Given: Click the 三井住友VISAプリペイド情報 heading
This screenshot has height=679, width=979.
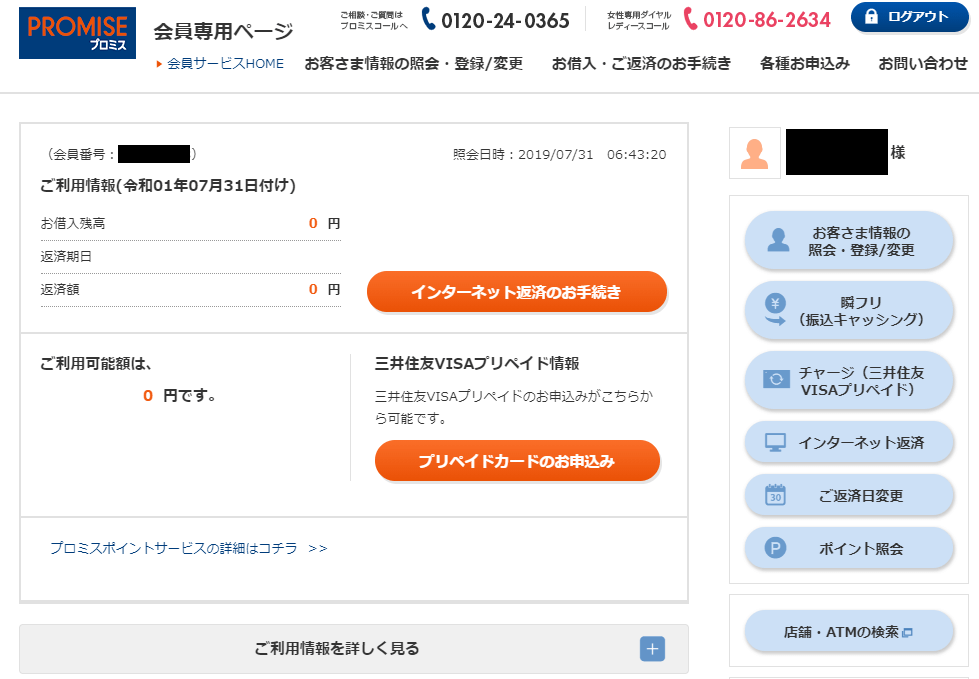Looking at the screenshot, I should point(477,363).
